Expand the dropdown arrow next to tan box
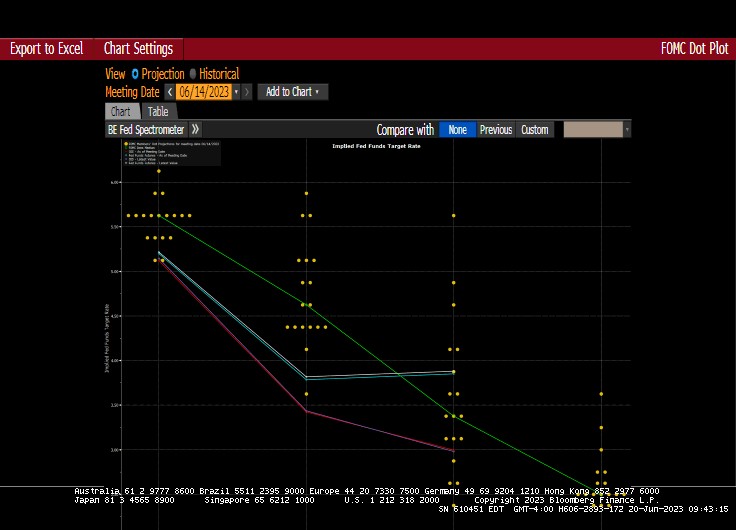 pos(627,130)
